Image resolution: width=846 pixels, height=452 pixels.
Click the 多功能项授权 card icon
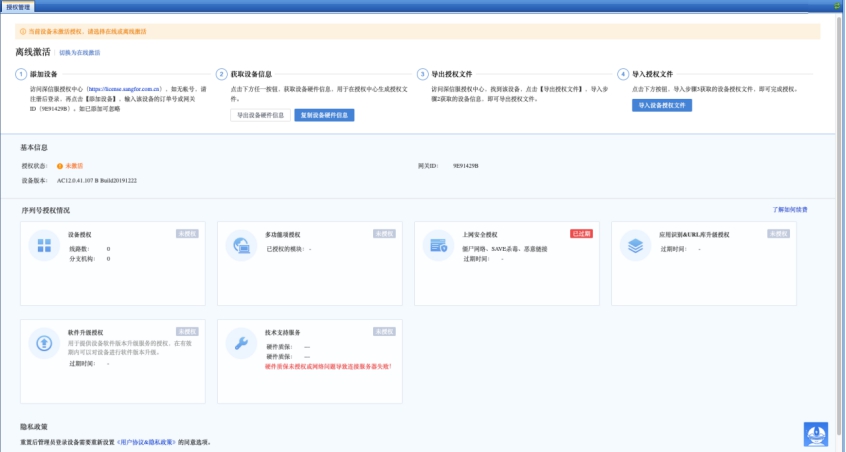(x=242, y=245)
